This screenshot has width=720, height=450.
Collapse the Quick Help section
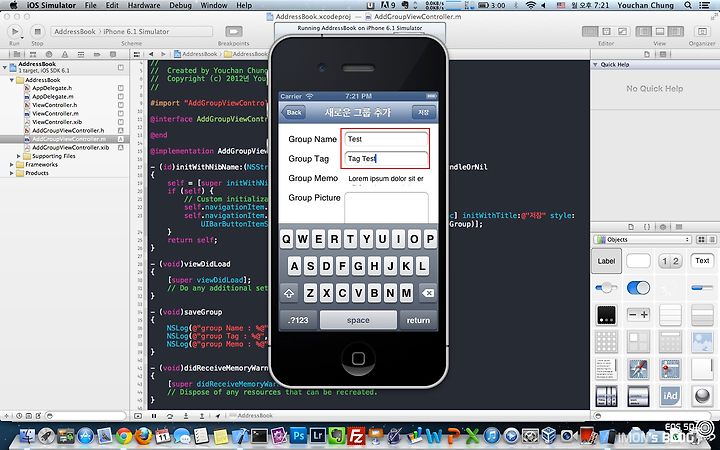coord(596,65)
